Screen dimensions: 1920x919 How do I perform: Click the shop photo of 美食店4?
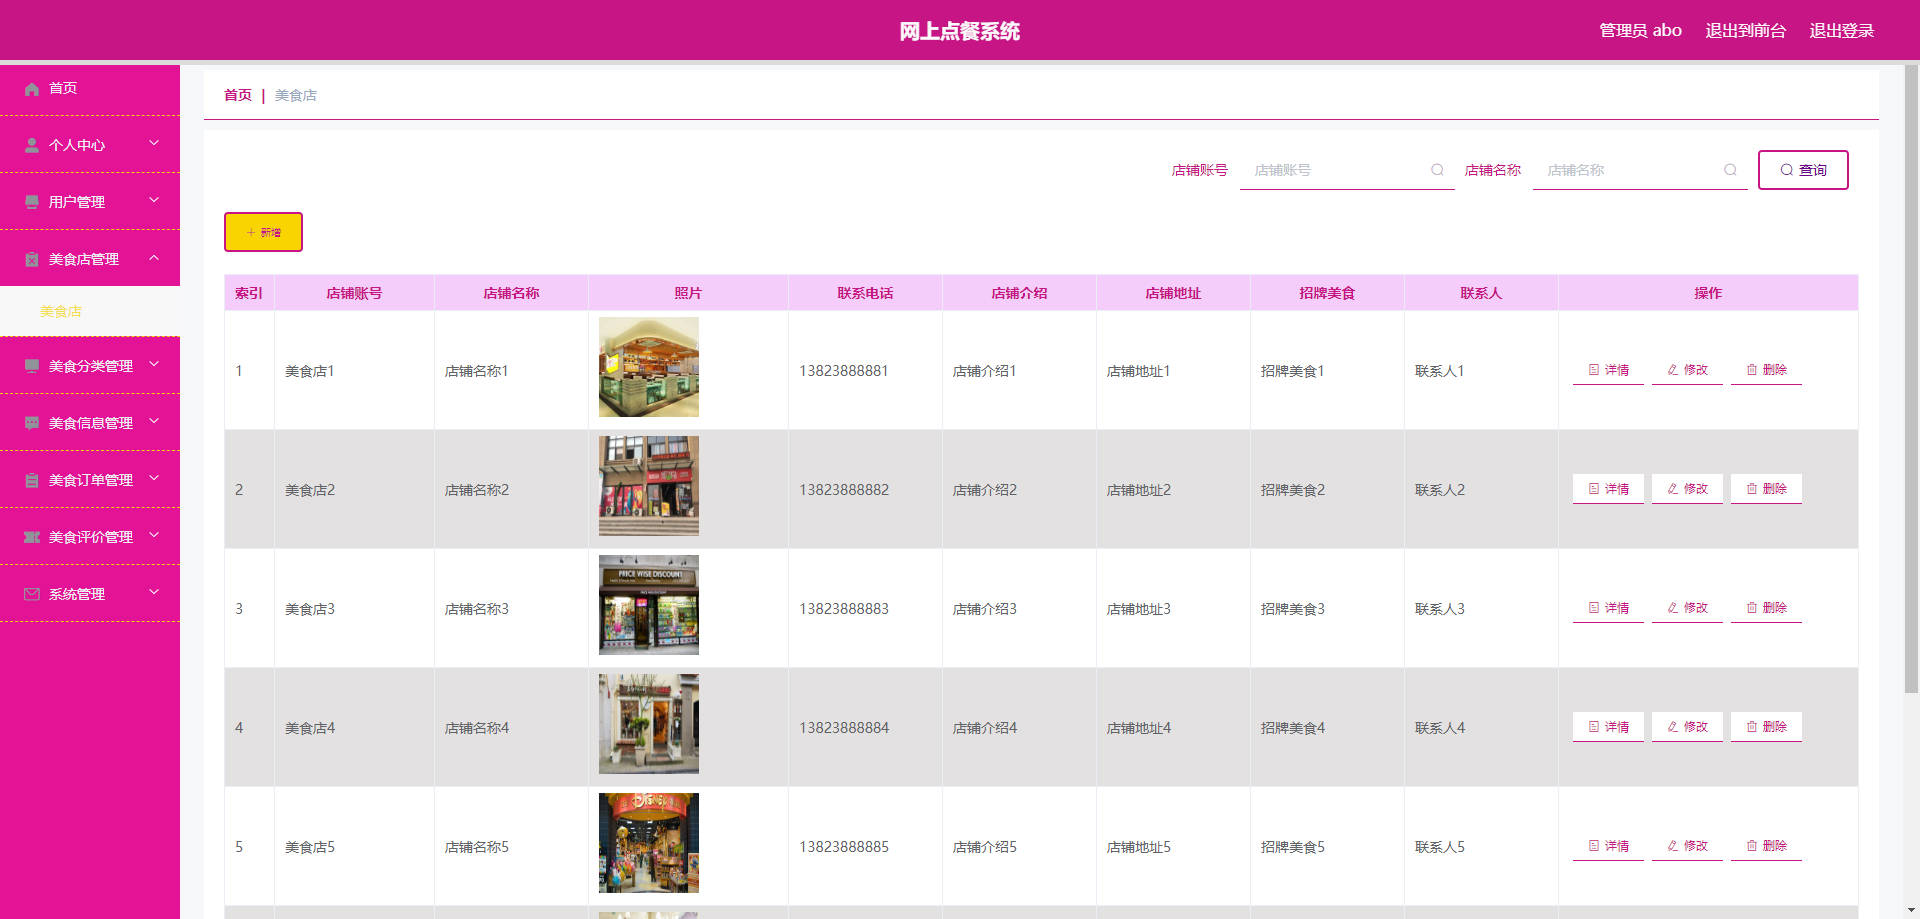tap(649, 724)
